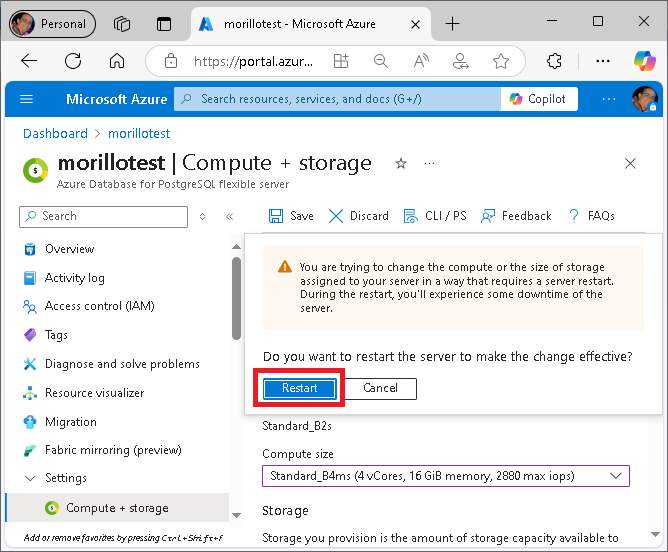This screenshot has height=552, width=668.
Task: Refresh the browser page
Action: (x=73, y=61)
